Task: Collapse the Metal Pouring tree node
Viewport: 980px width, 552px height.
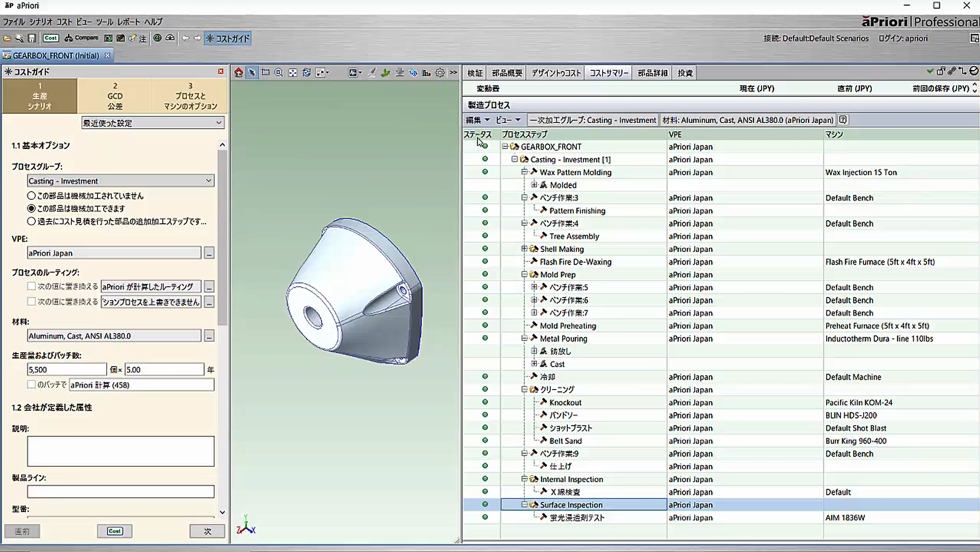Action: (x=524, y=338)
